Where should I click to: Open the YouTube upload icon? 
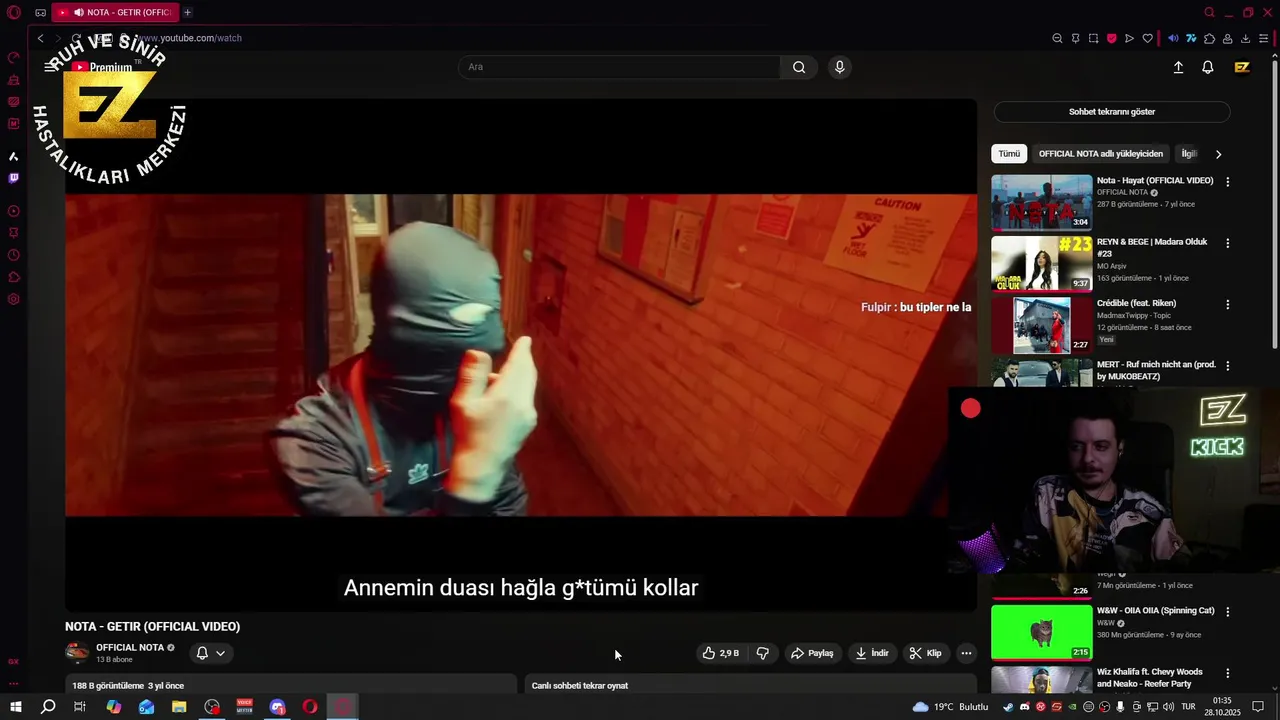click(1178, 67)
